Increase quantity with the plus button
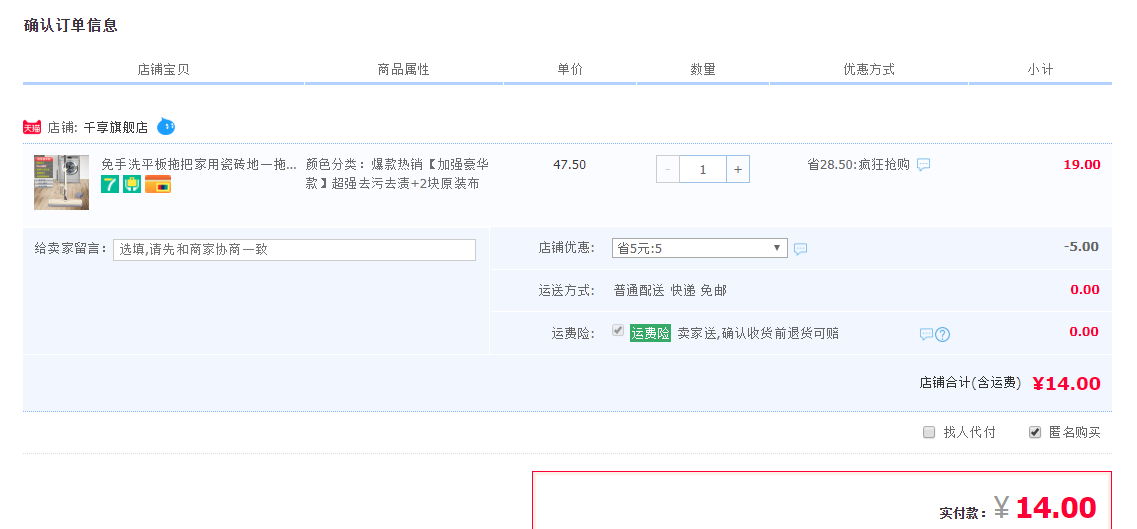1137x529 pixels. click(737, 170)
